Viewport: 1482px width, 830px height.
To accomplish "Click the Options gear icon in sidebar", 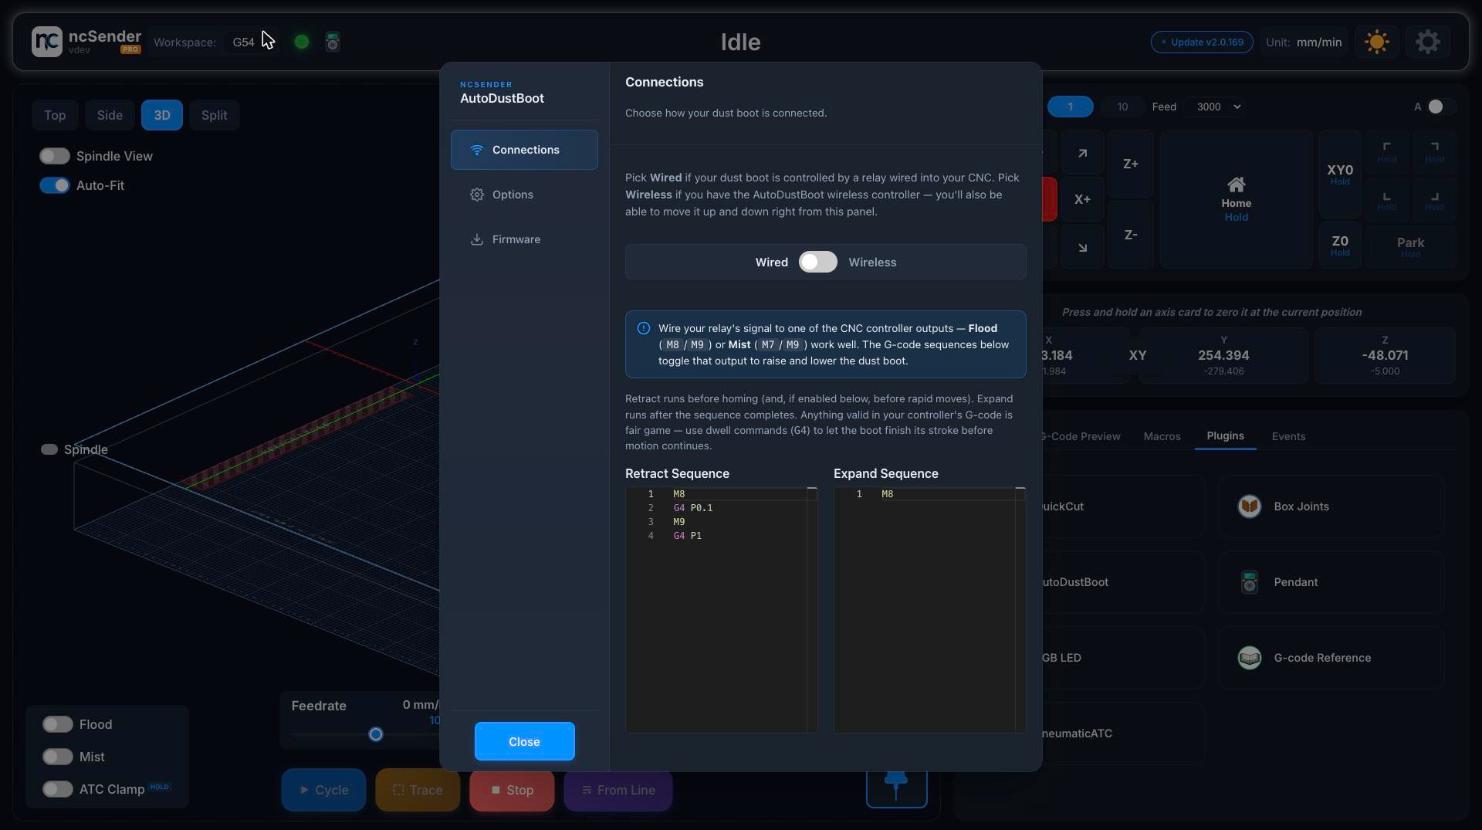I will click(477, 195).
